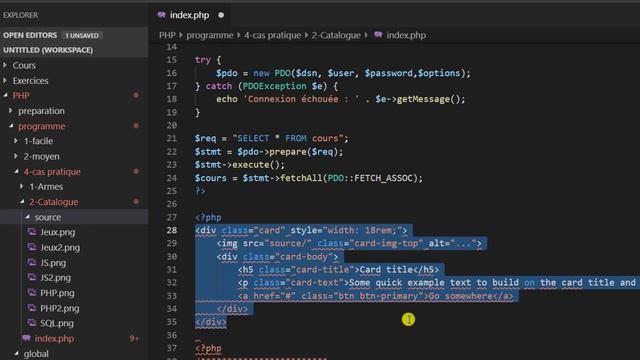The height and width of the screenshot is (360, 640).
Task: Expand the 1-Armes folder arrow
Action: [22, 187]
